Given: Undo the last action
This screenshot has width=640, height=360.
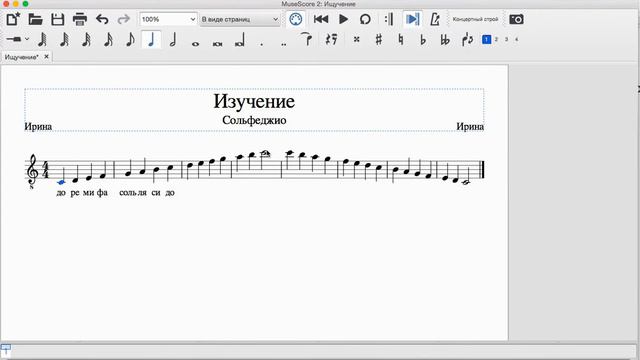Looking at the screenshot, I should point(102,19).
